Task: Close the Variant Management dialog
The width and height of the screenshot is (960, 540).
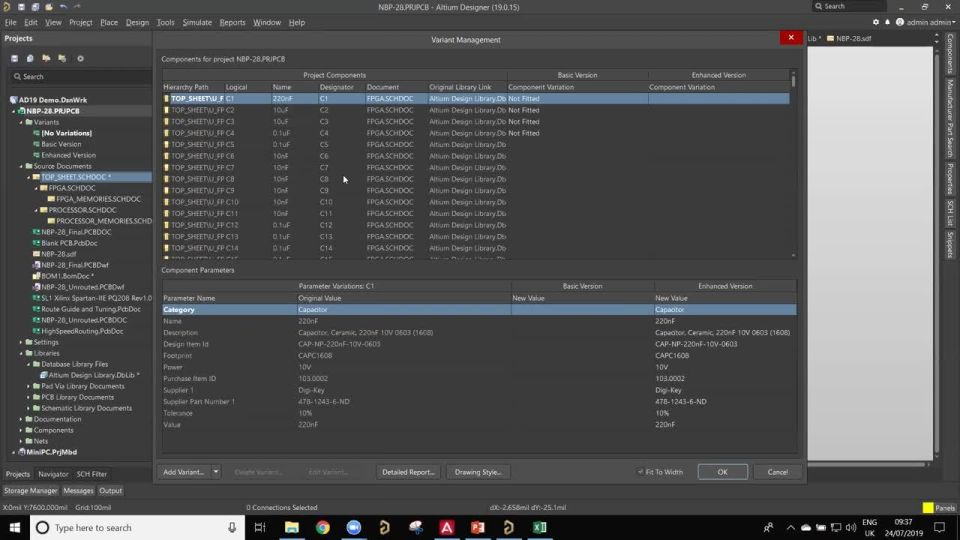Action: point(791,37)
